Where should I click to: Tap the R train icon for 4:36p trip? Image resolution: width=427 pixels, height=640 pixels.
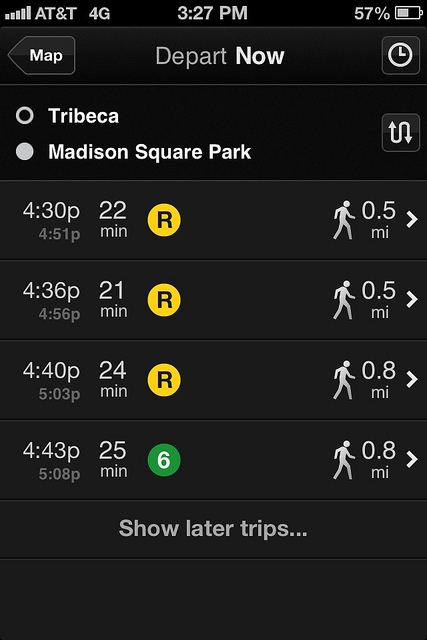(164, 300)
